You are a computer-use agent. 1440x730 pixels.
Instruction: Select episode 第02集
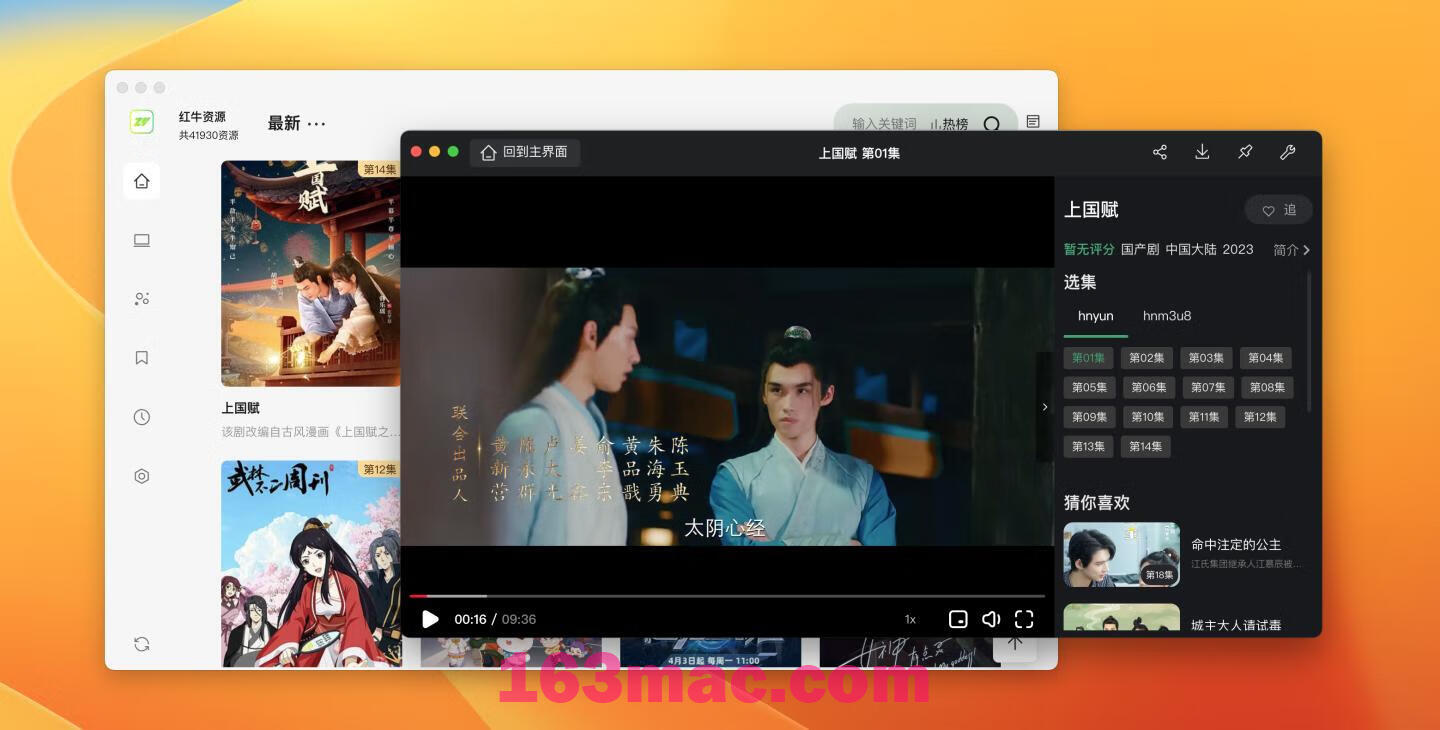click(1147, 358)
